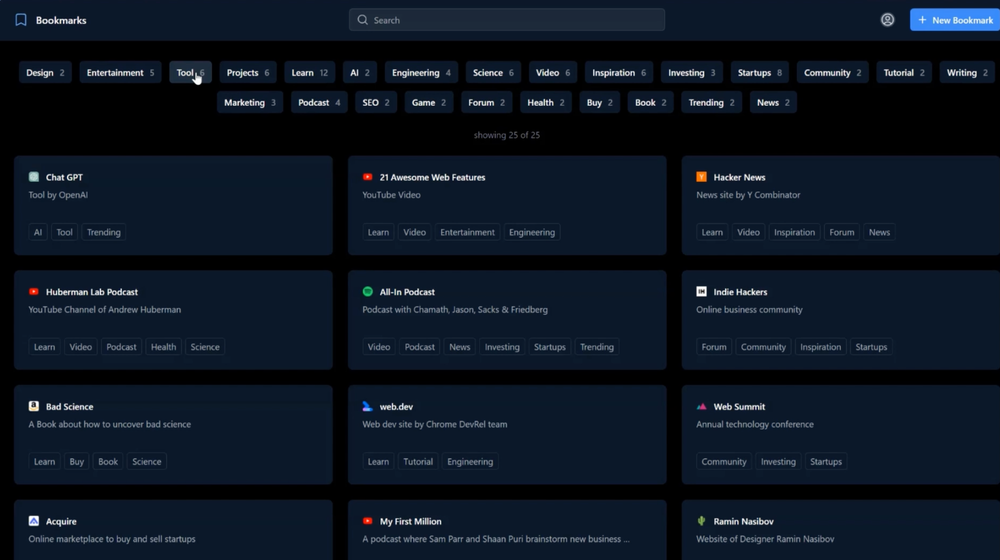This screenshot has height=560, width=1000.
Task: Click the Indie Hackers IH icon
Action: coord(702,291)
